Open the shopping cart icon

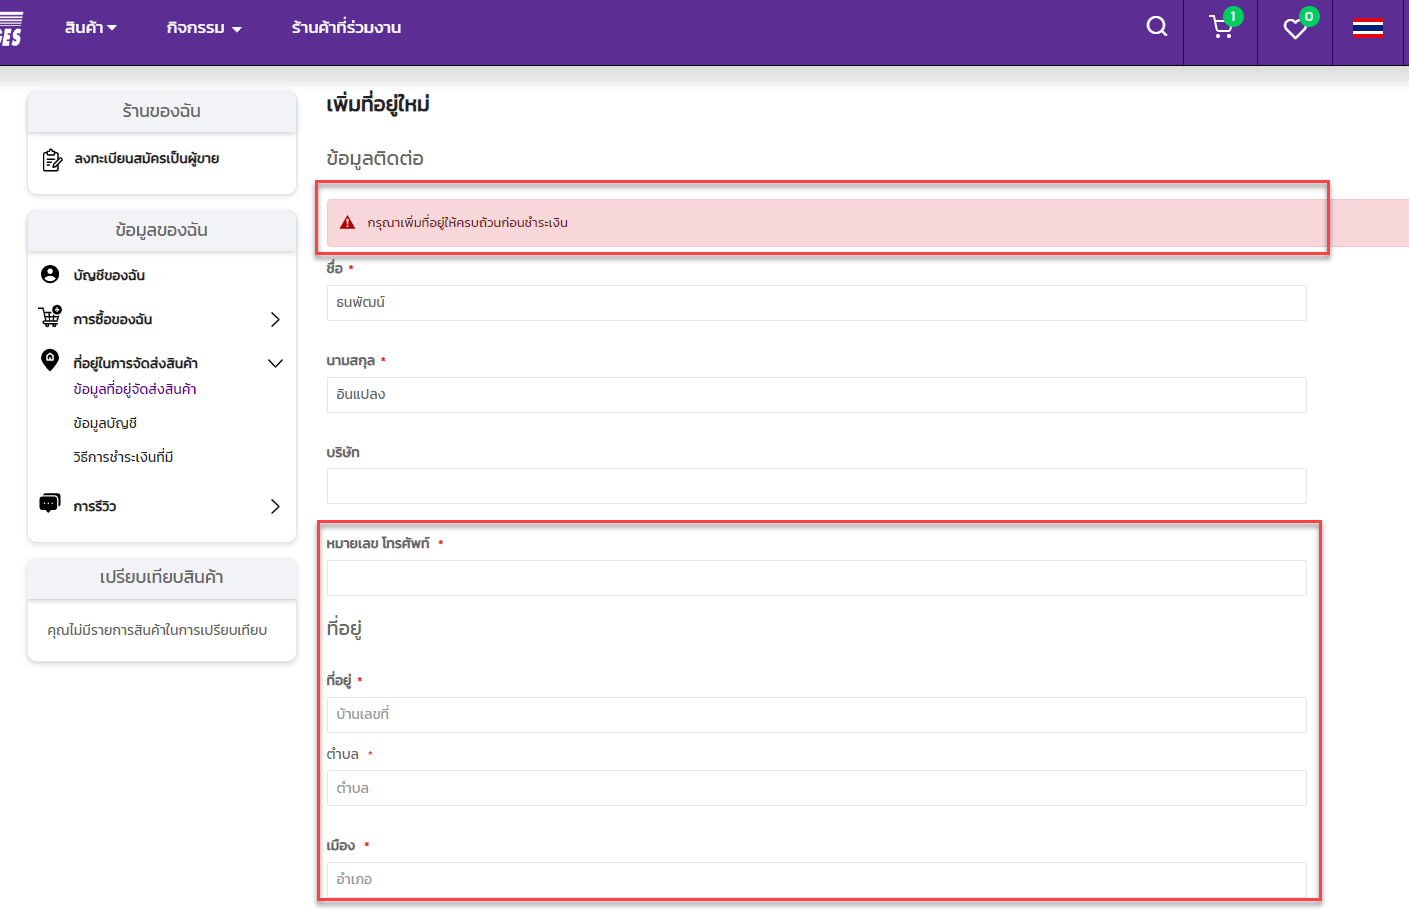pos(1221,27)
